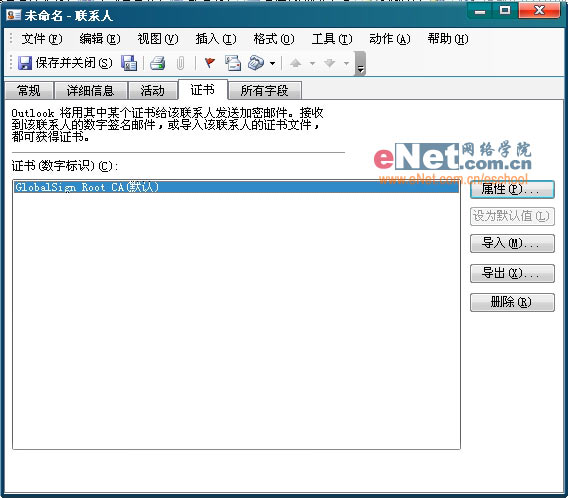Viewport: 568px width, 498px height.
Task: Open the 文件(F) menu
Action: (42, 39)
